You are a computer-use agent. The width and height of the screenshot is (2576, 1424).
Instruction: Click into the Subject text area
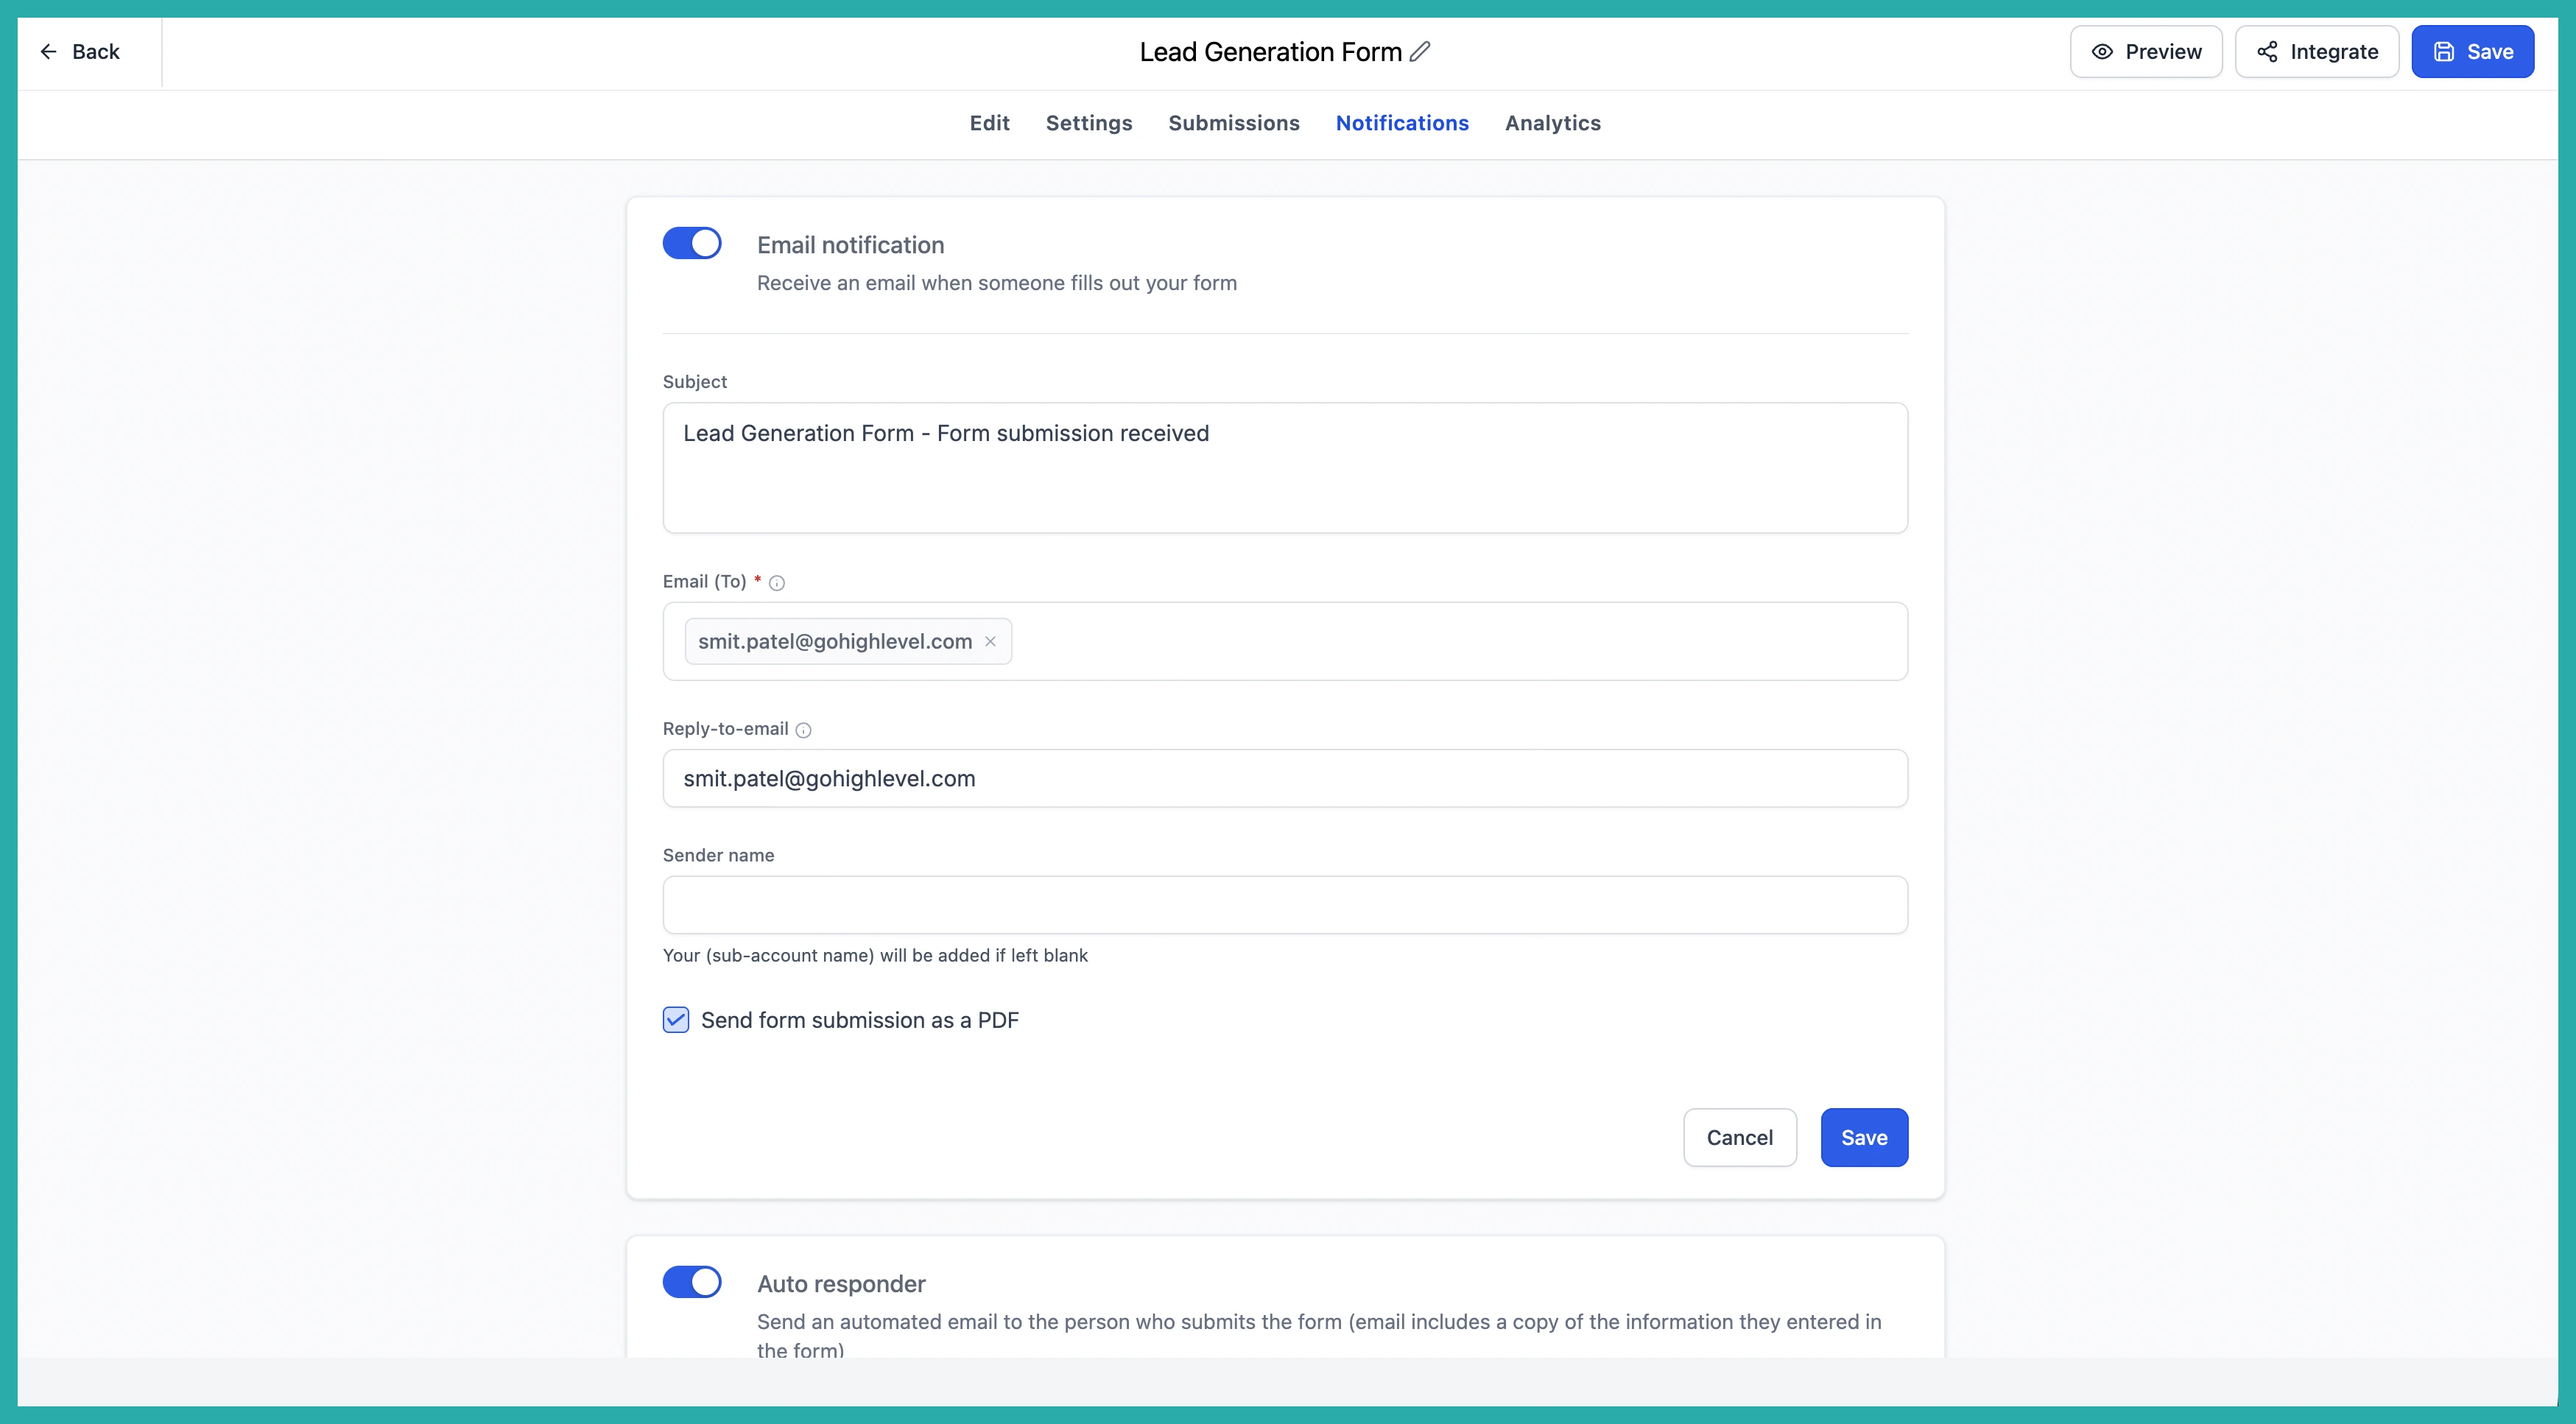coord(1285,468)
